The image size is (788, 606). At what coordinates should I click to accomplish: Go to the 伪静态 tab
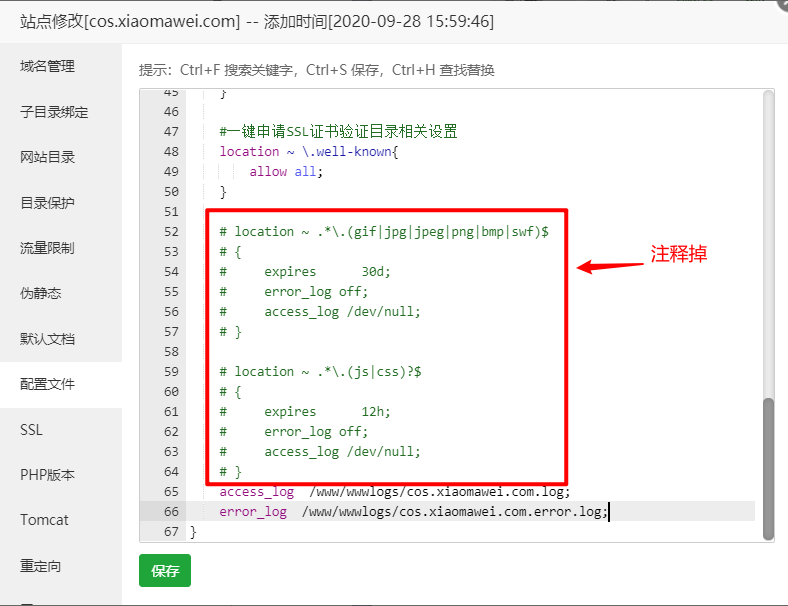(x=41, y=293)
